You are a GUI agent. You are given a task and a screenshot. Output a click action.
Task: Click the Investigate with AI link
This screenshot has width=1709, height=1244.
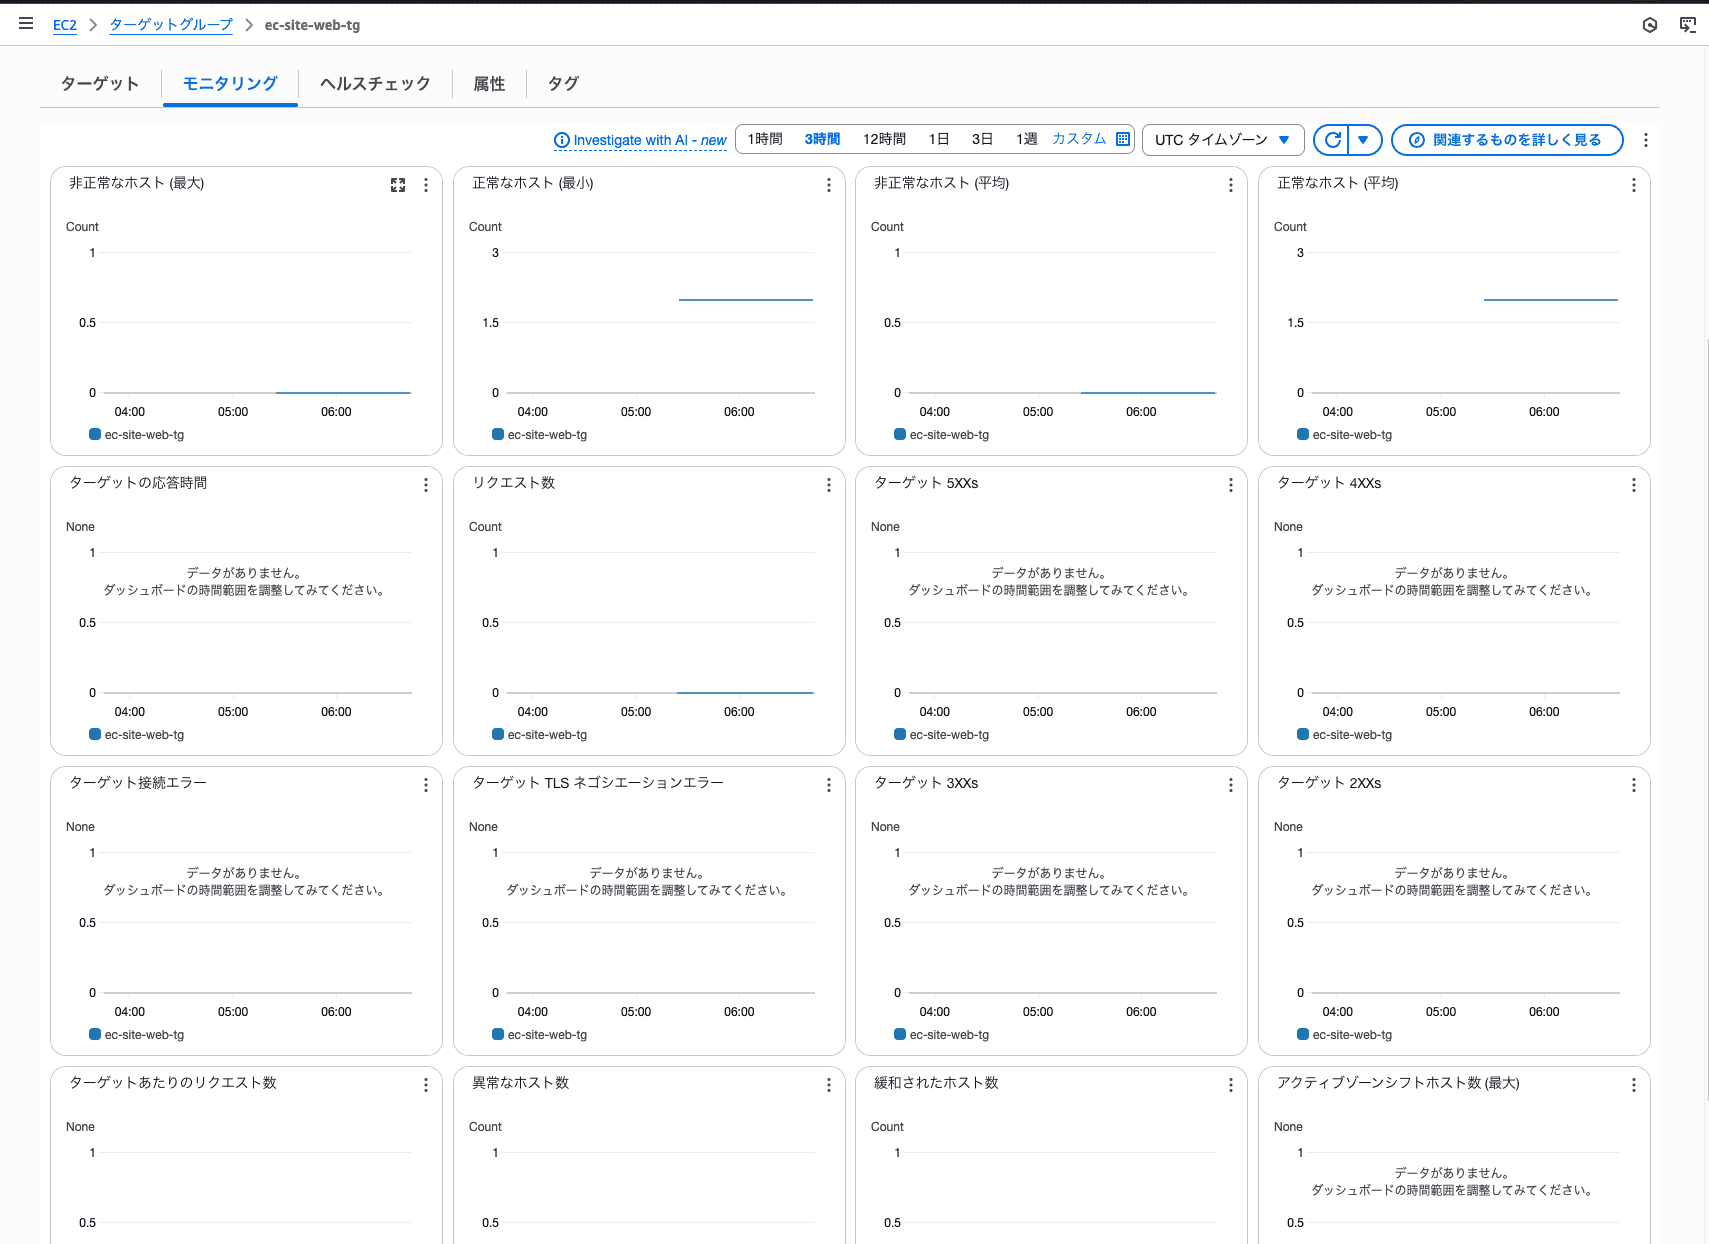click(x=640, y=140)
